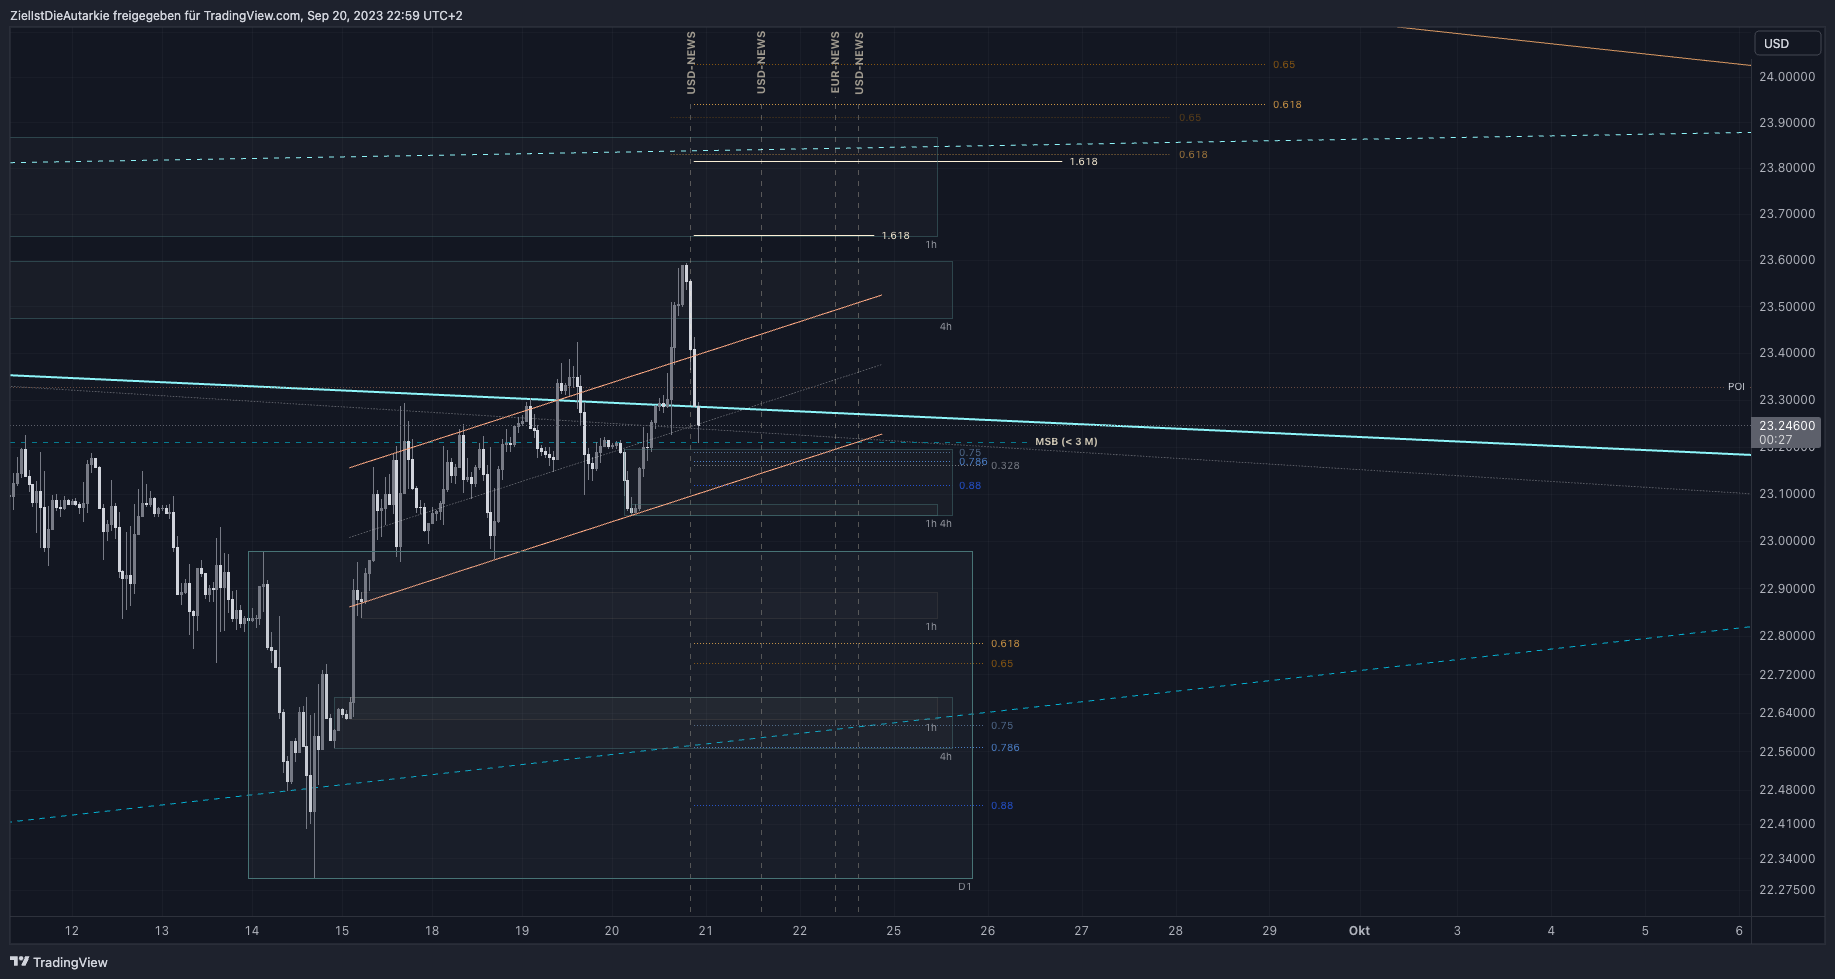The height and width of the screenshot is (979, 1835).
Task: Click price axis value 23.00000
Action: [x=1787, y=541]
